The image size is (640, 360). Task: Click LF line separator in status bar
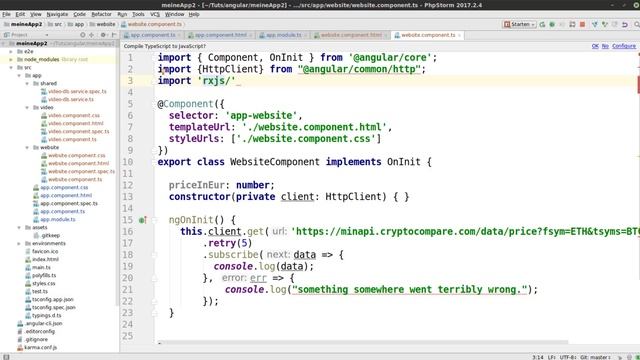click(552, 357)
